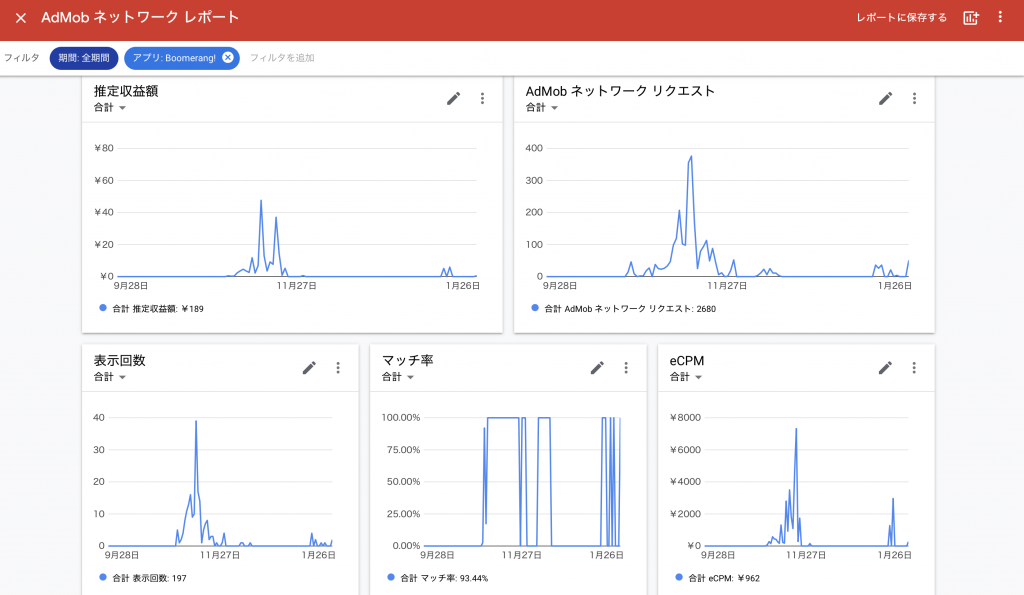This screenshot has width=1024, height=595.
Task: Toggle legend 合計 推定収益額: ¥189
Action: 152,309
